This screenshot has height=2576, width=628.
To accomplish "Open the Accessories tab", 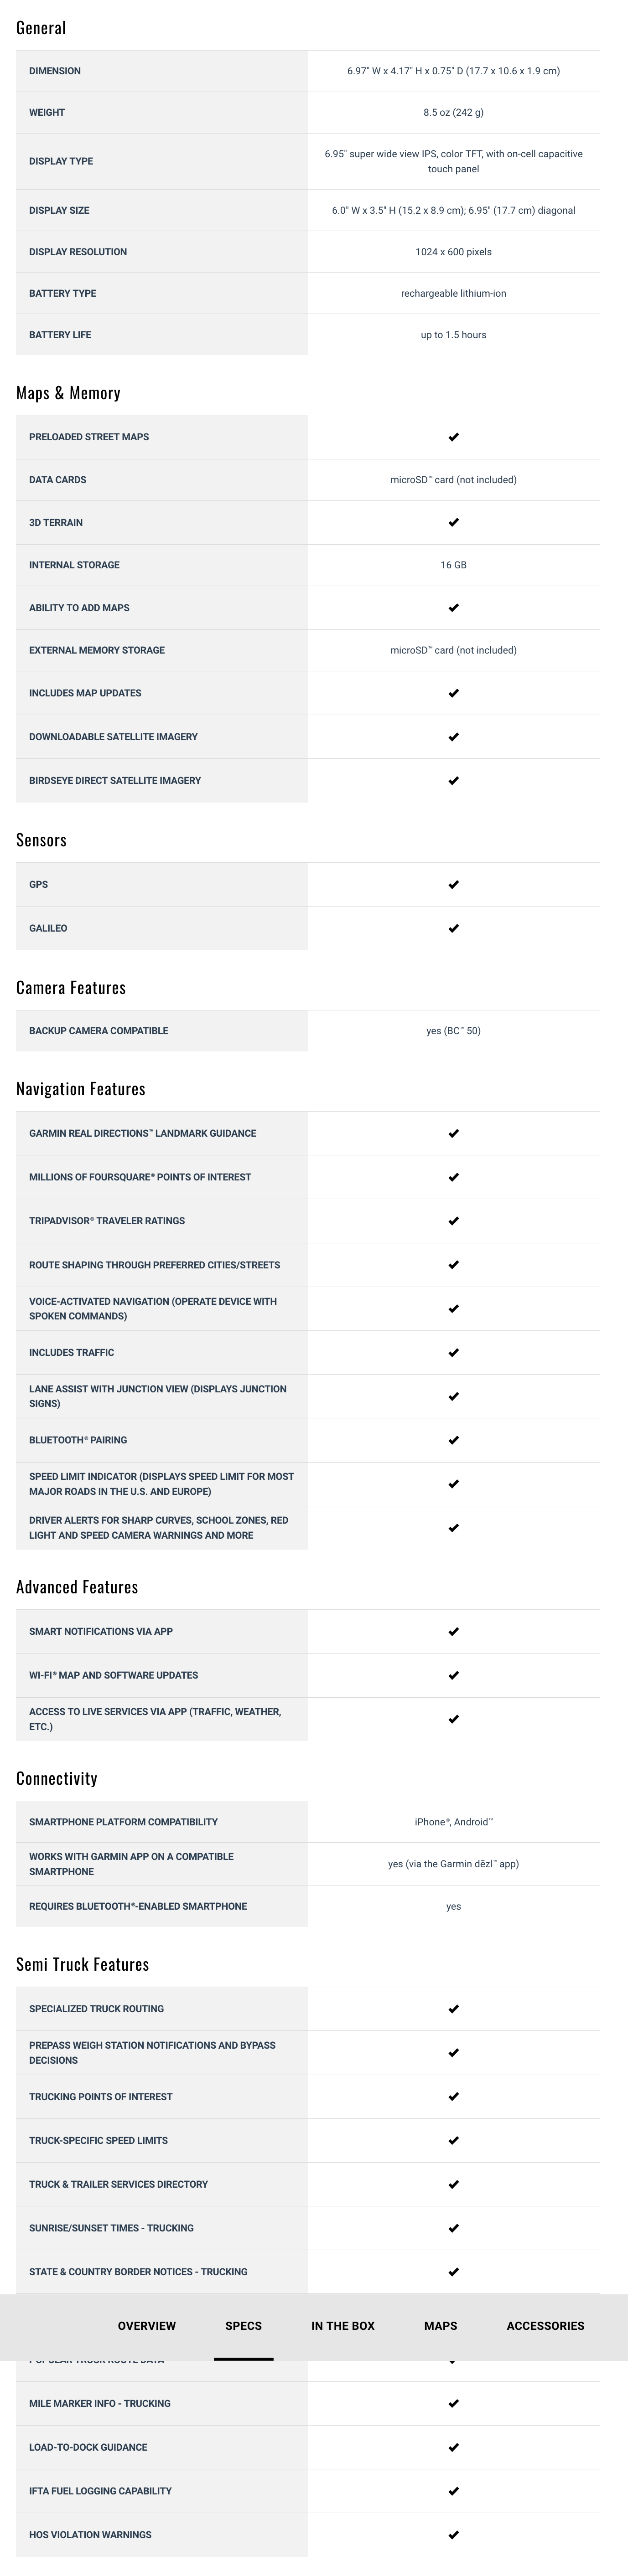I will (x=545, y=2325).
